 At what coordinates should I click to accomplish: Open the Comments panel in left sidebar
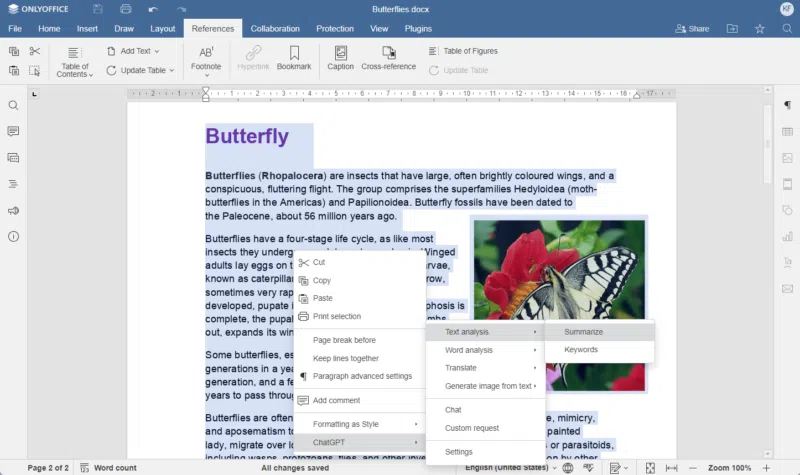tap(13, 131)
